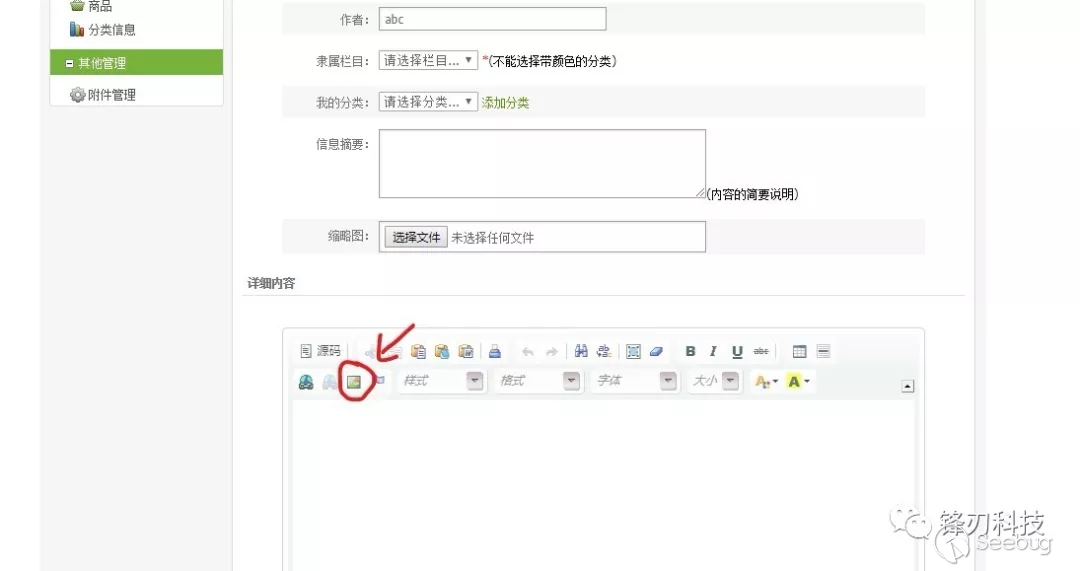The image size is (1080, 571).
Task: Click the print icon in editor toolbar
Action: point(494,351)
